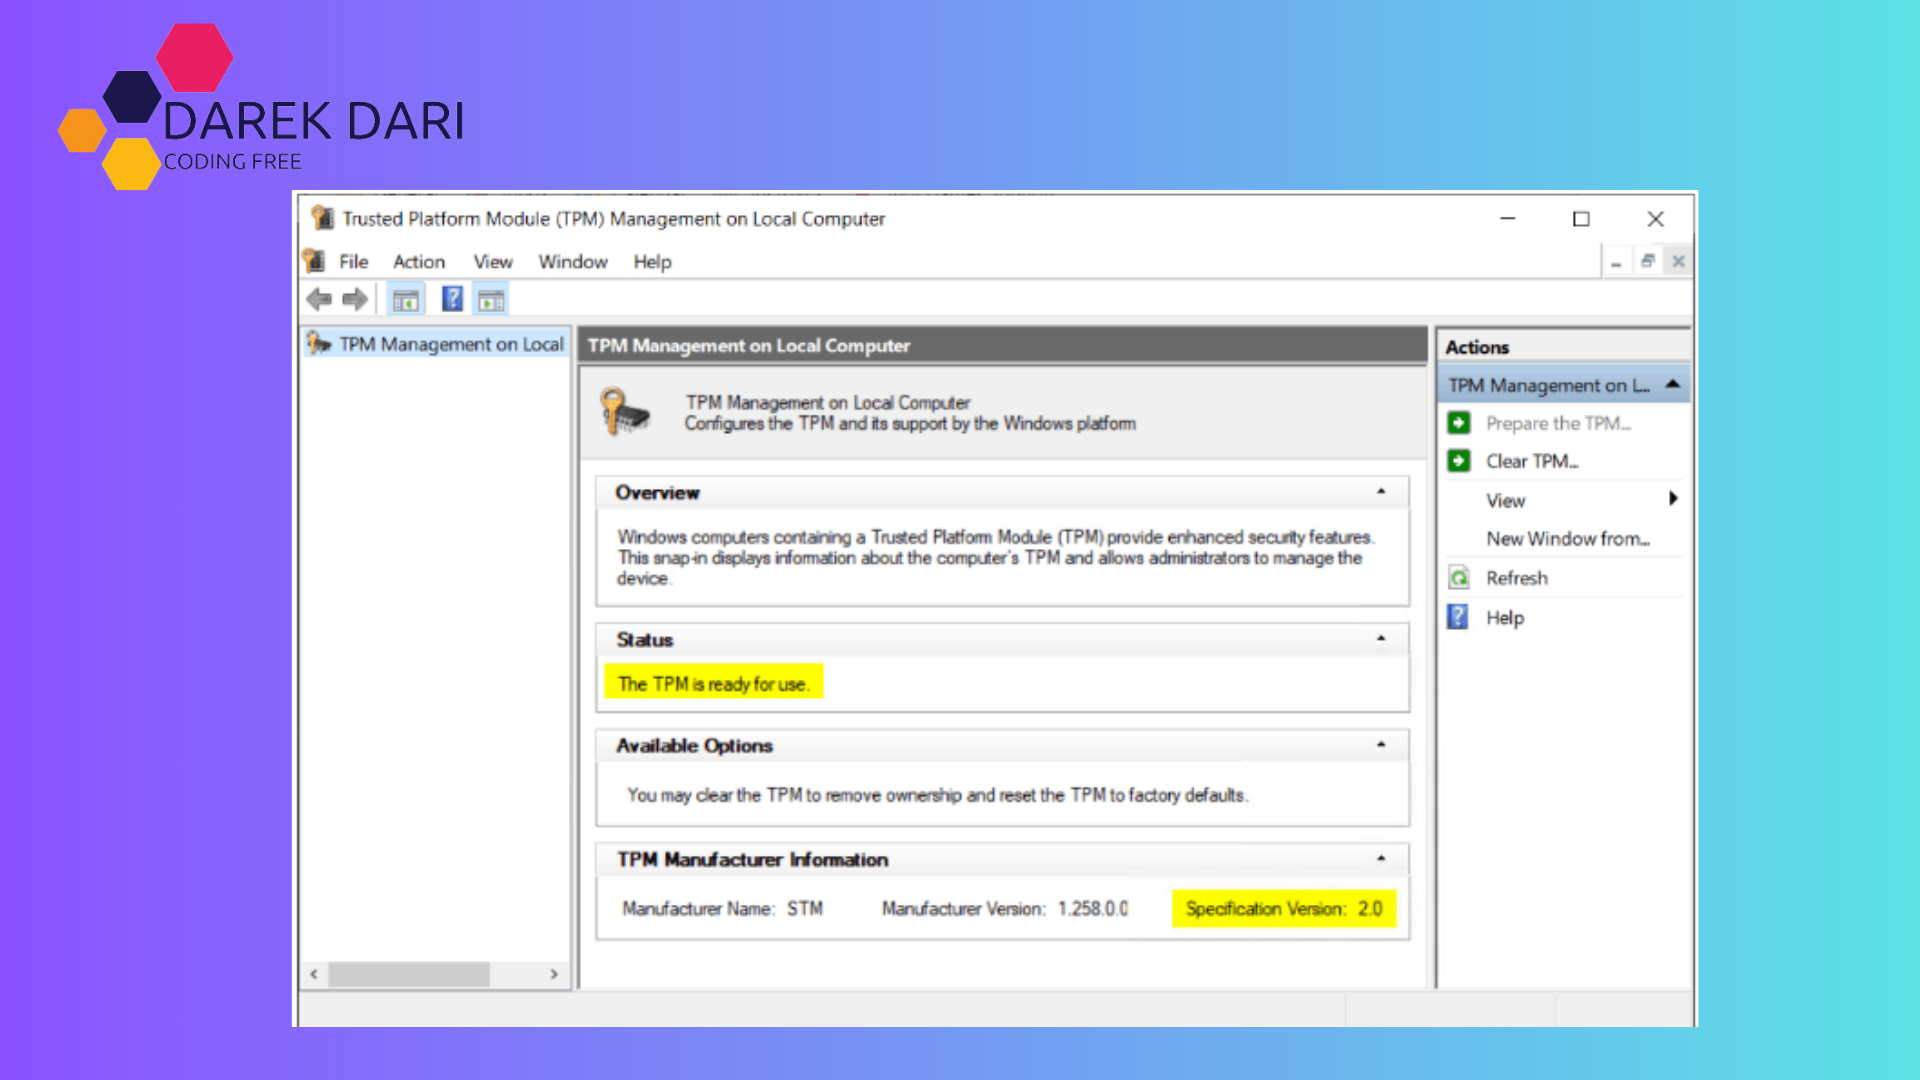
Task: Click the forward navigation arrow icon
Action: click(x=353, y=298)
